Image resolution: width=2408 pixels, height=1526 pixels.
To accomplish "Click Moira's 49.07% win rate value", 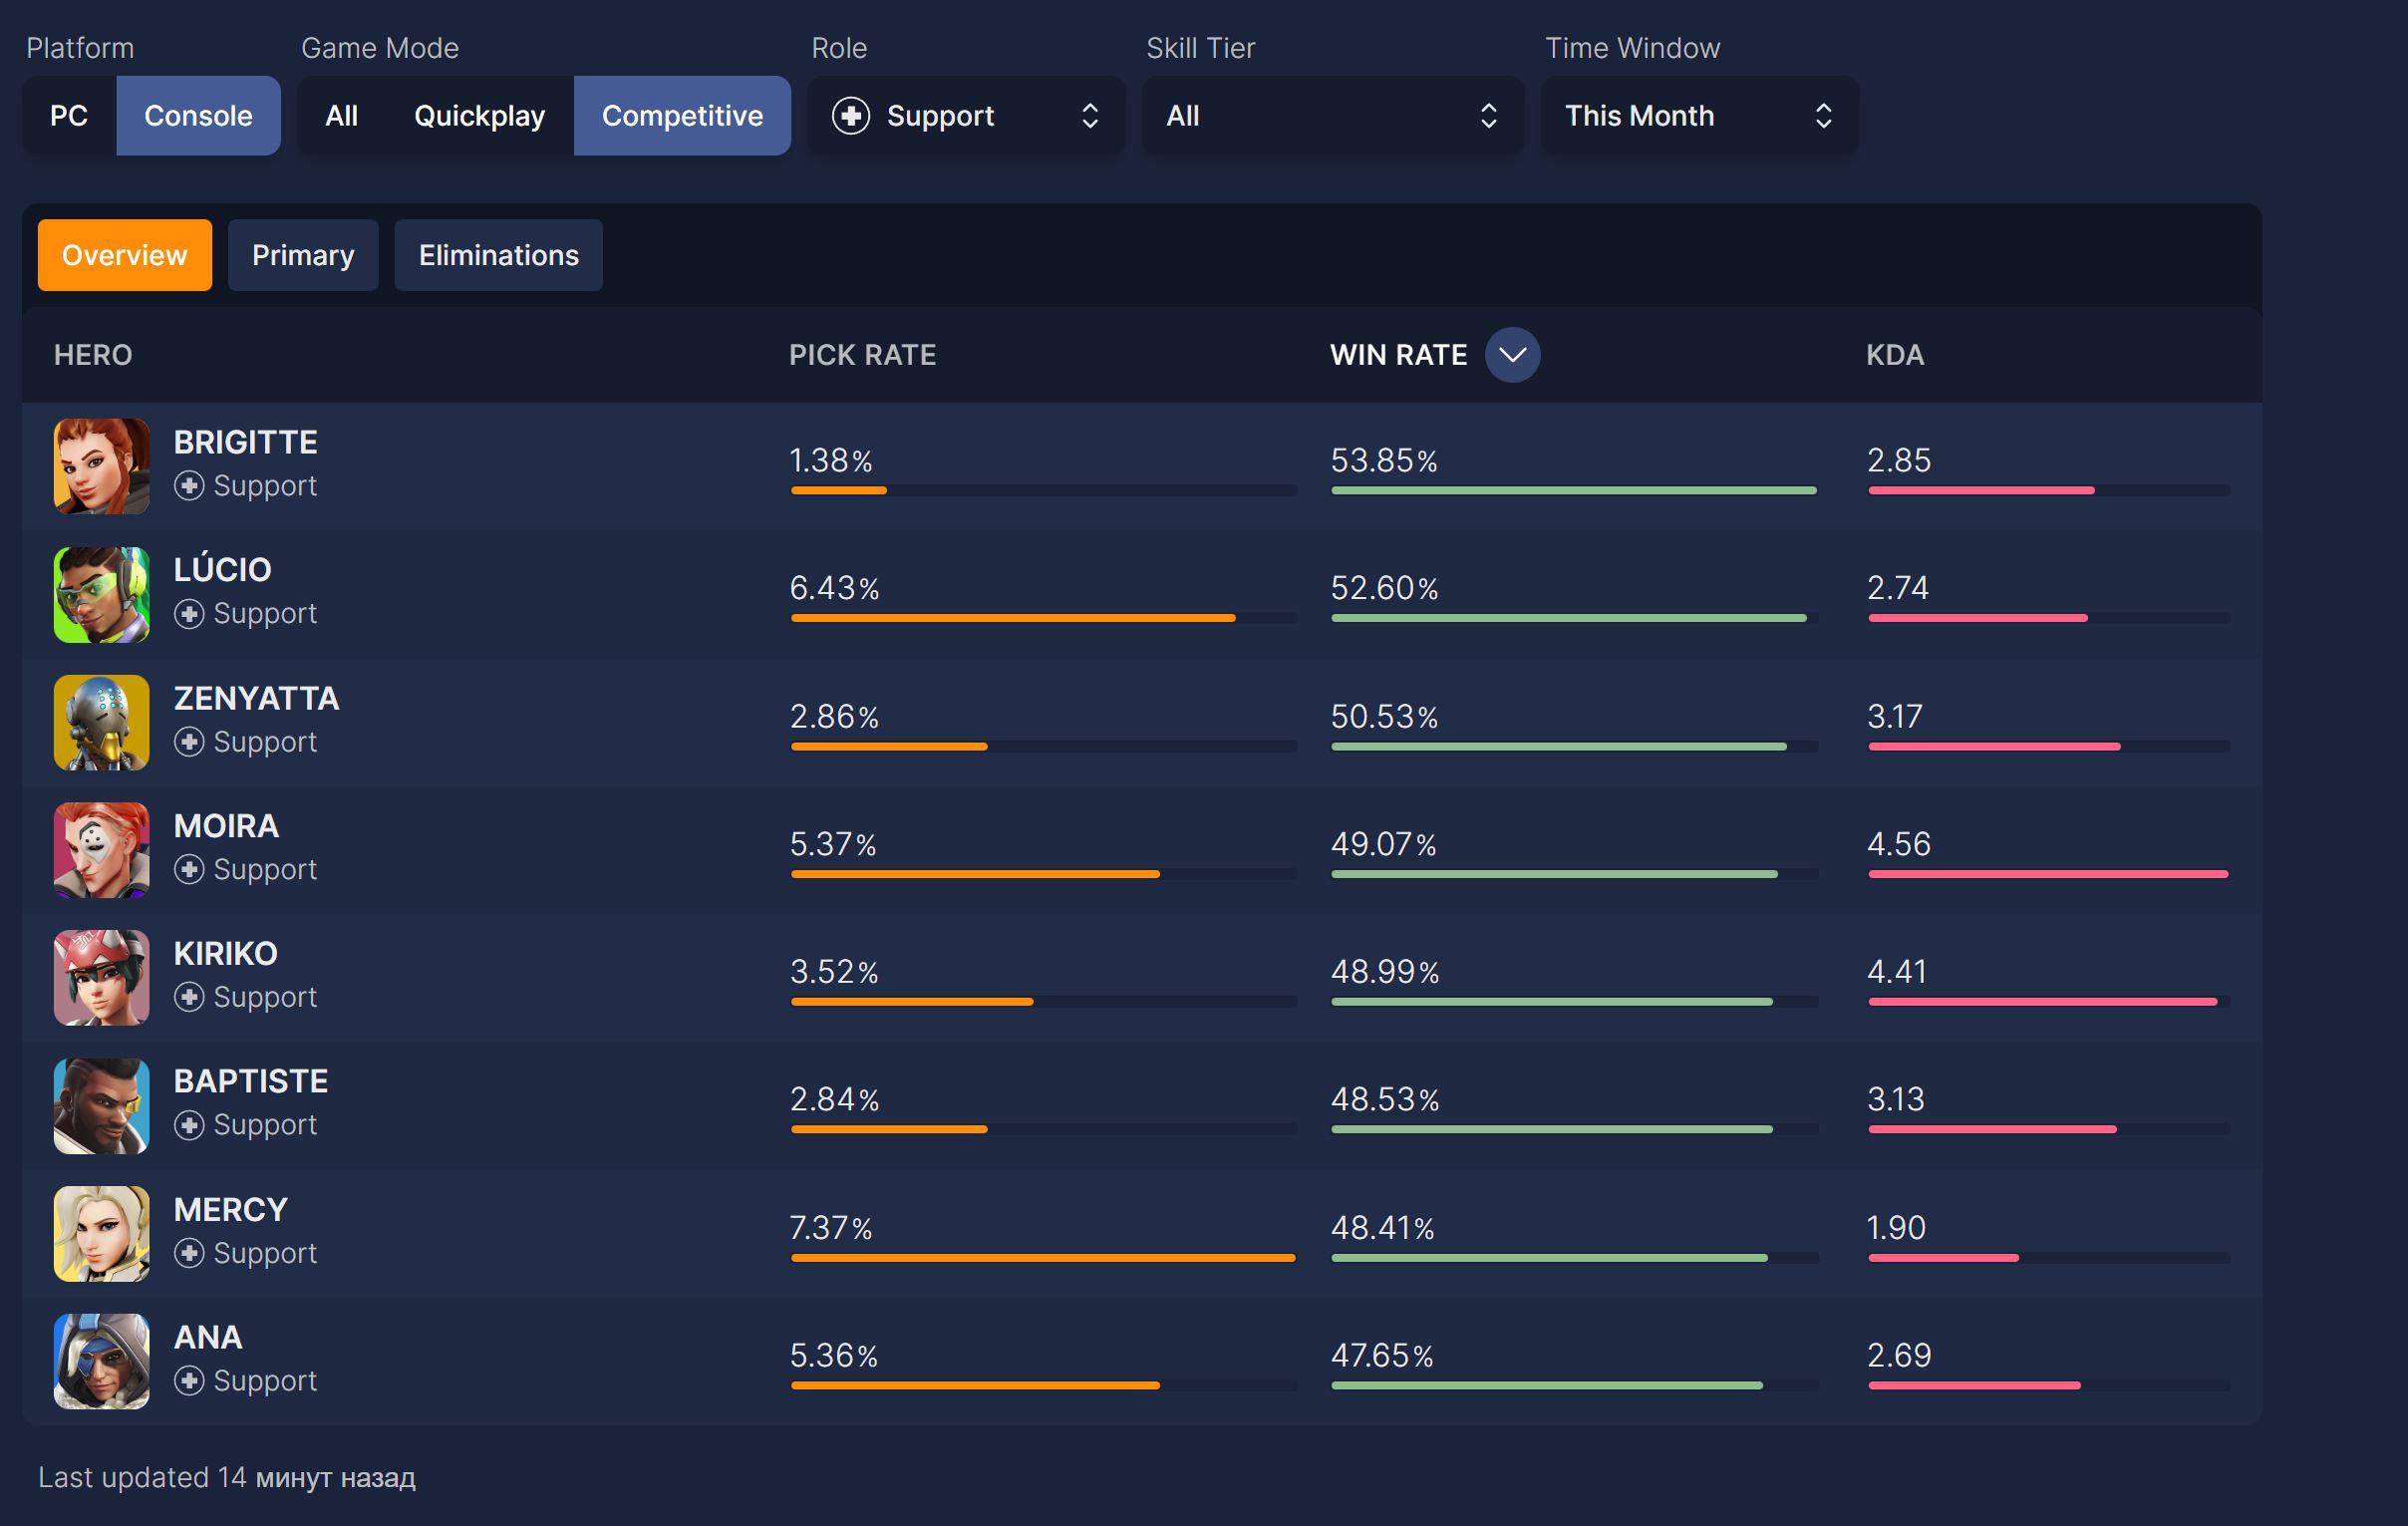I will point(1384,844).
